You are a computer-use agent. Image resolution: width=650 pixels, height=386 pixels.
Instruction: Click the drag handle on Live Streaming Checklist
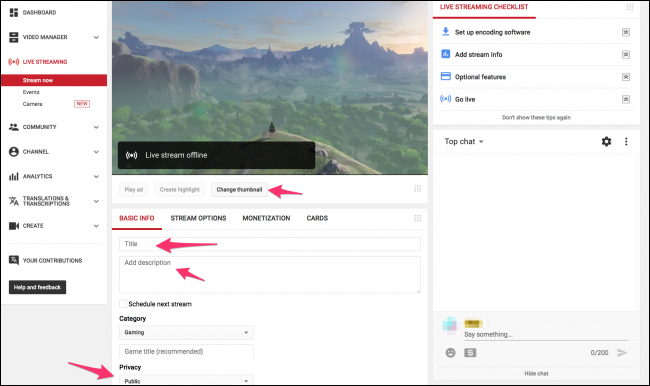click(x=630, y=7)
